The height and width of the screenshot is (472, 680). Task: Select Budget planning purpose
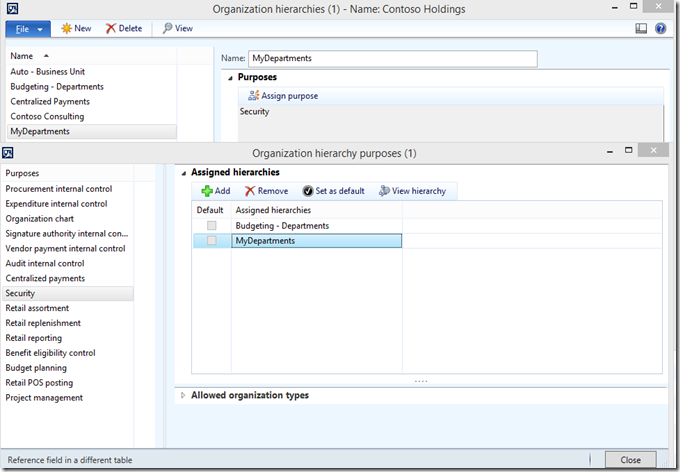[36, 368]
